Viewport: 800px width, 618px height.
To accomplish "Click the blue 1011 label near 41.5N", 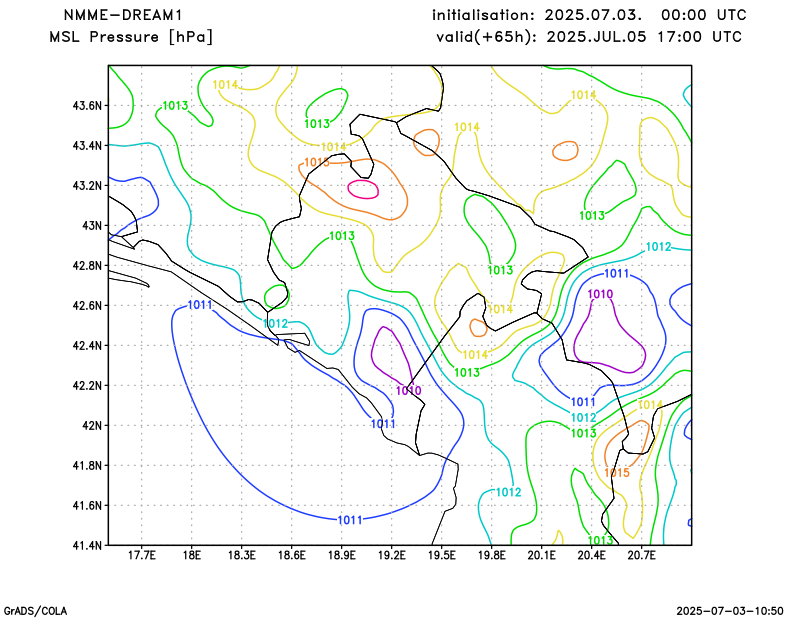I will coord(350,520).
